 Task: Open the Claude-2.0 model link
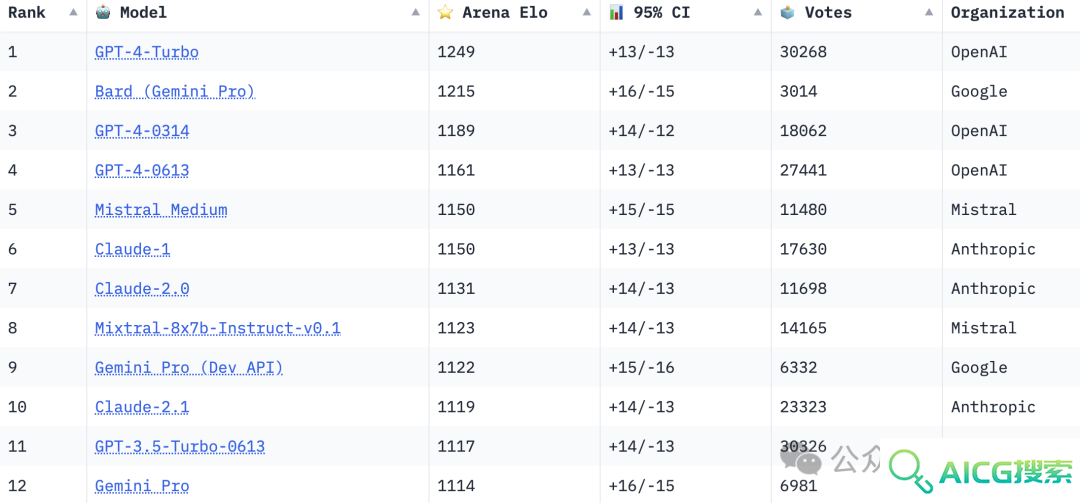(x=142, y=289)
